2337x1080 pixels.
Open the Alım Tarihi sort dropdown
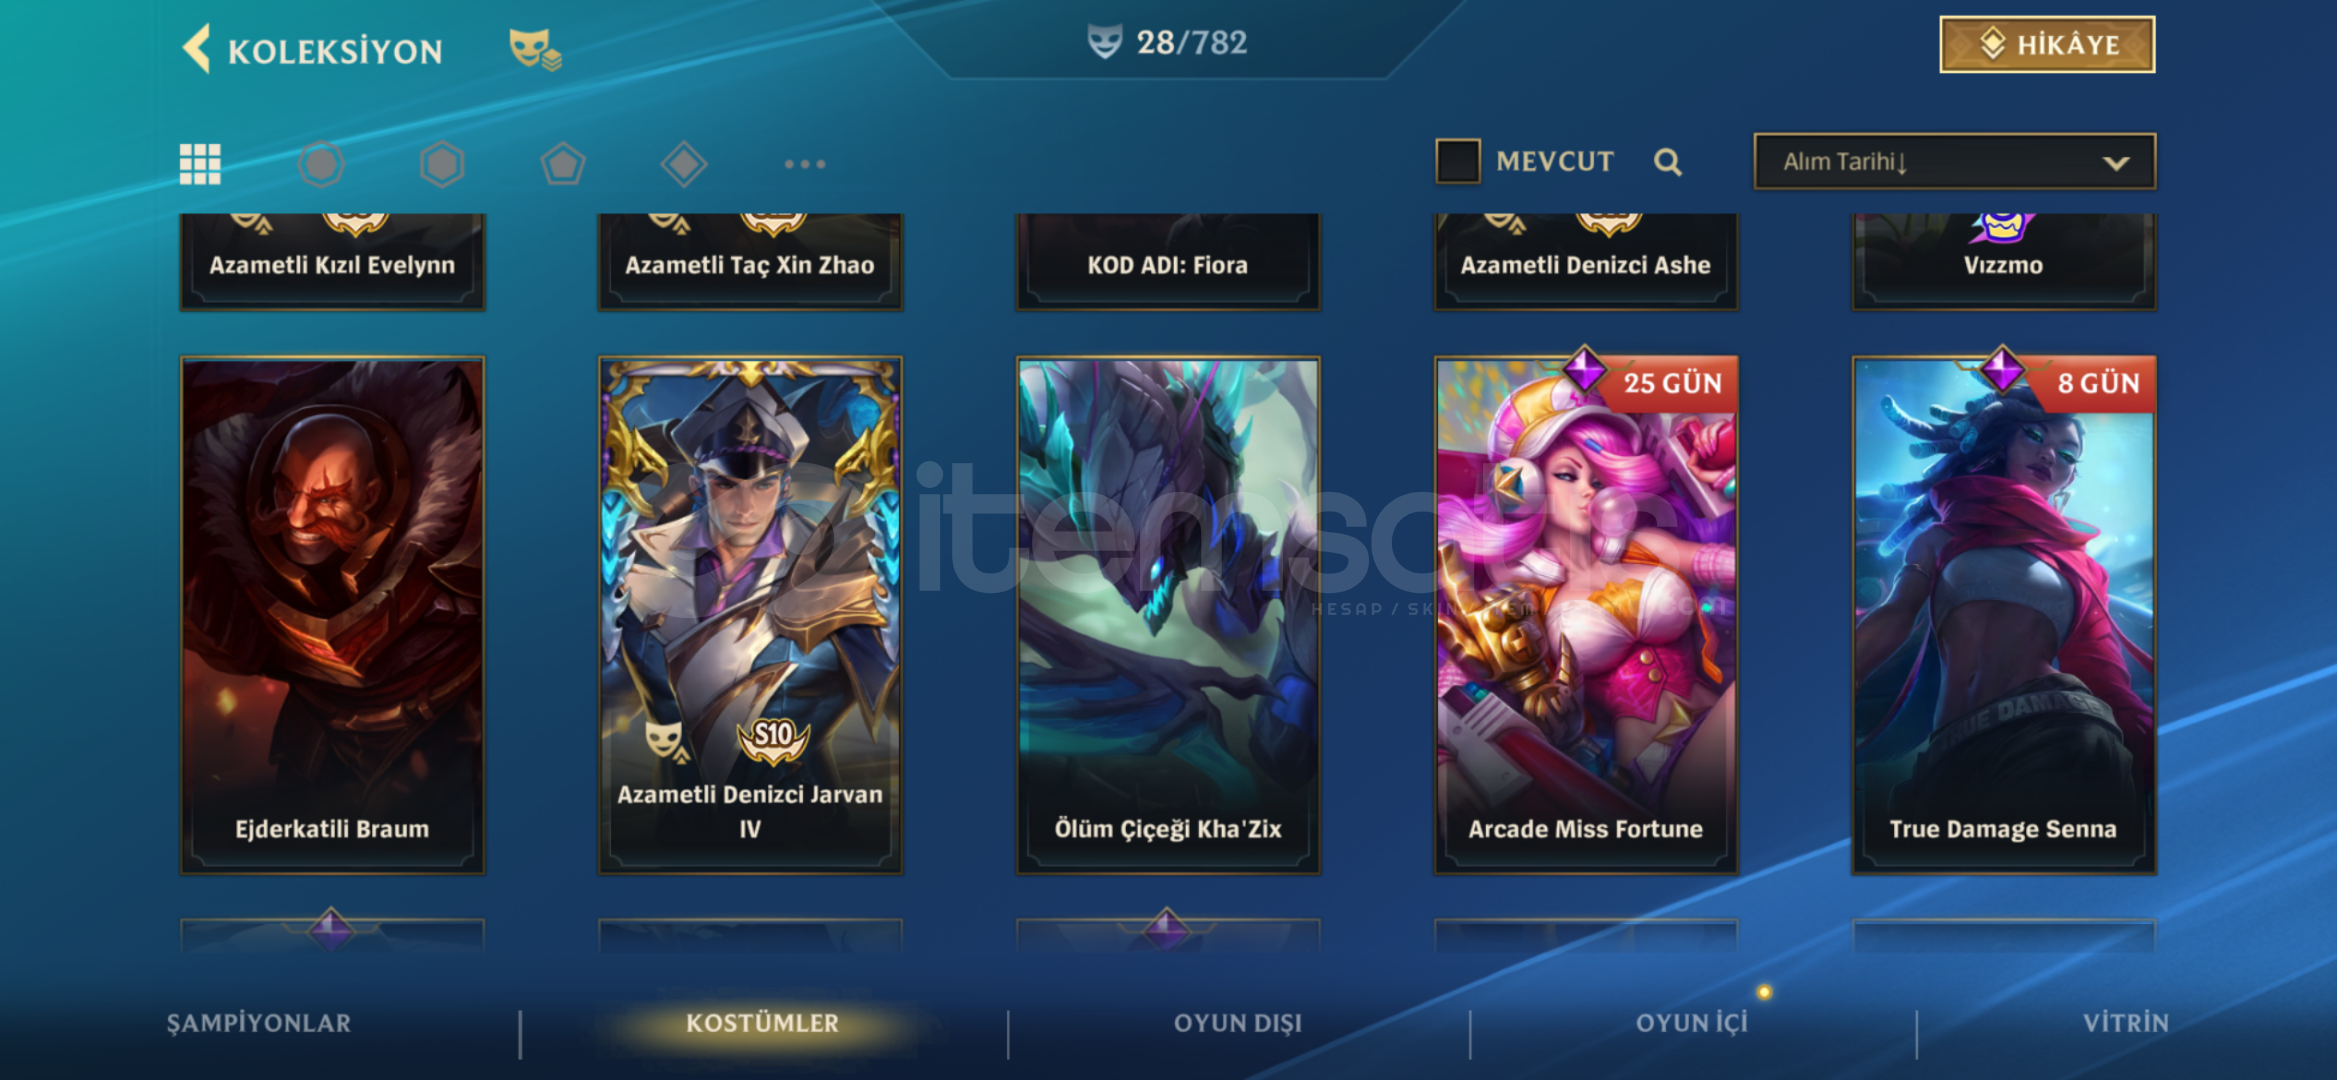[1955, 161]
